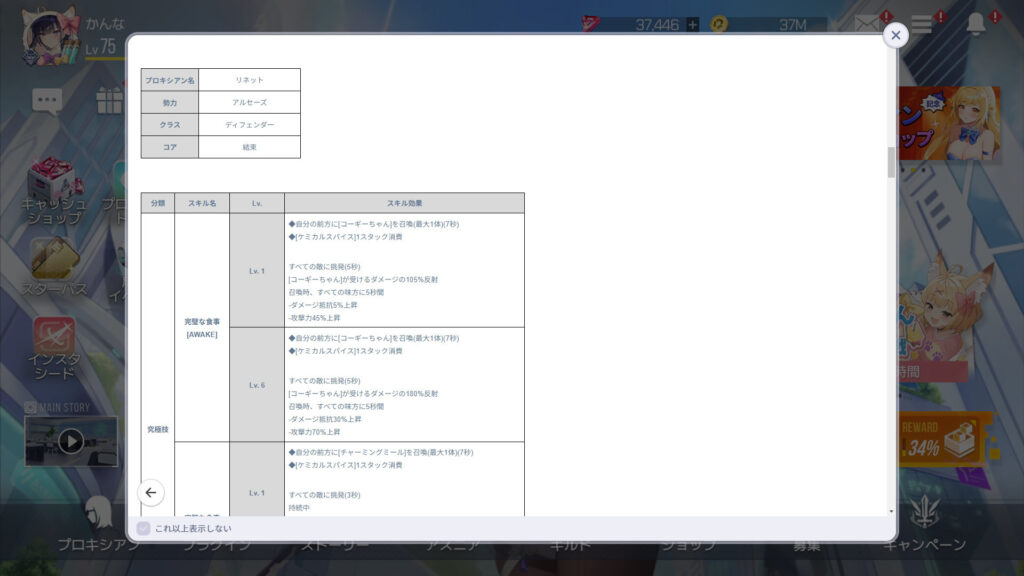Click the red gem currency icon
The image size is (1024, 576).
click(x=592, y=24)
